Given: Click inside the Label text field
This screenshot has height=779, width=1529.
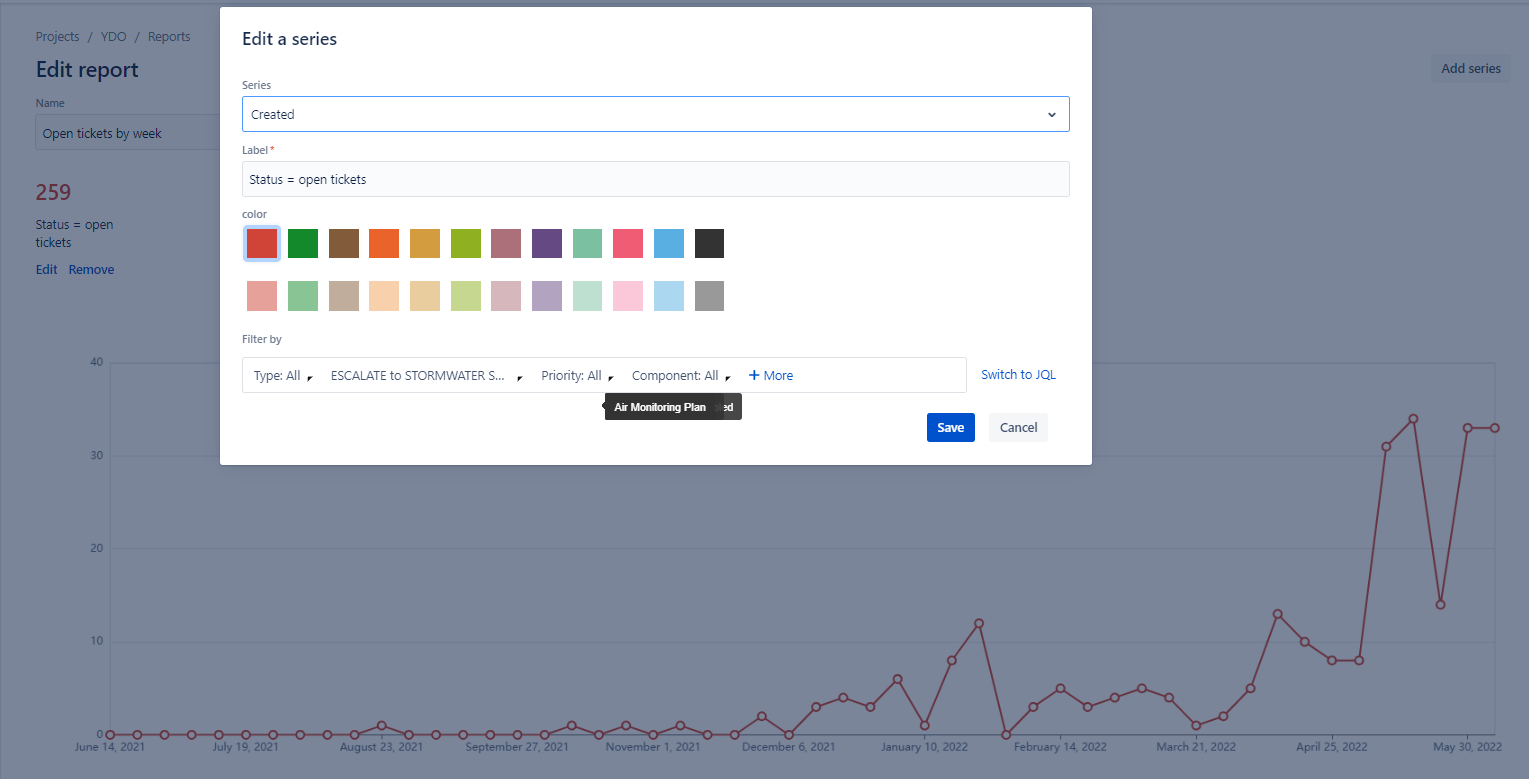Looking at the screenshot, I should click(x=655, y=179).
